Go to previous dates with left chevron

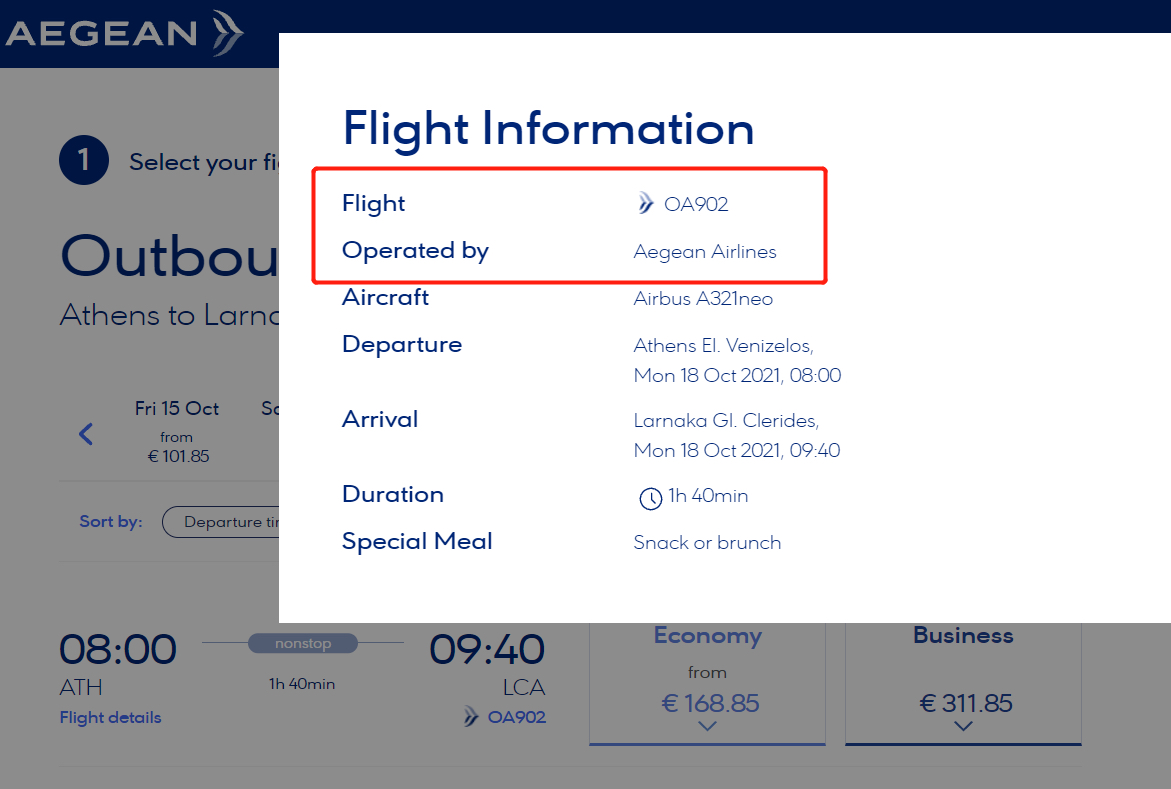coord(87,434)
